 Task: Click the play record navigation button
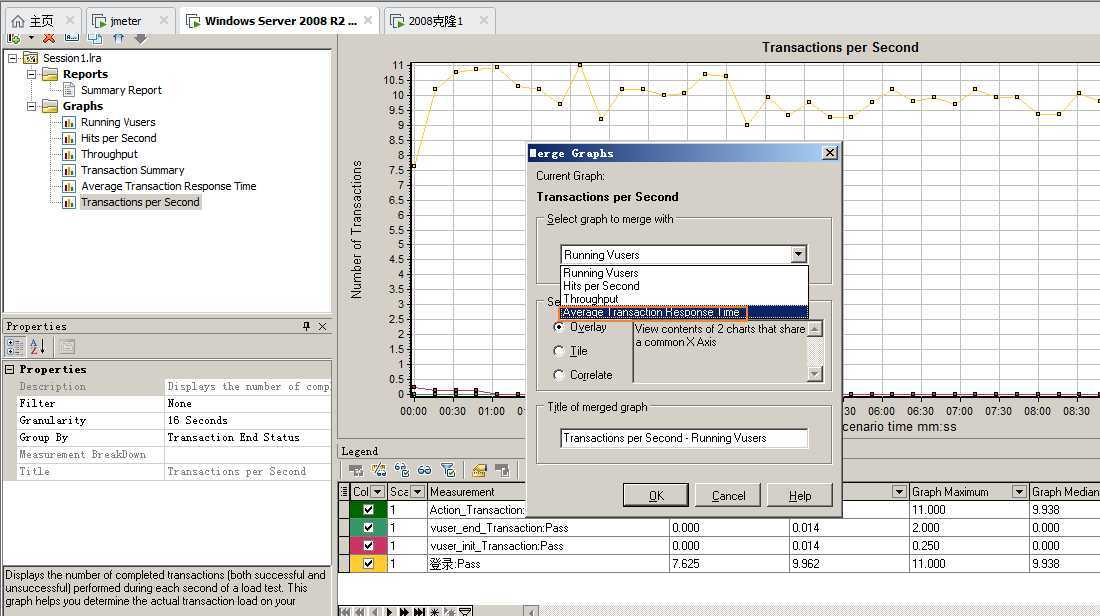(389, 612)
